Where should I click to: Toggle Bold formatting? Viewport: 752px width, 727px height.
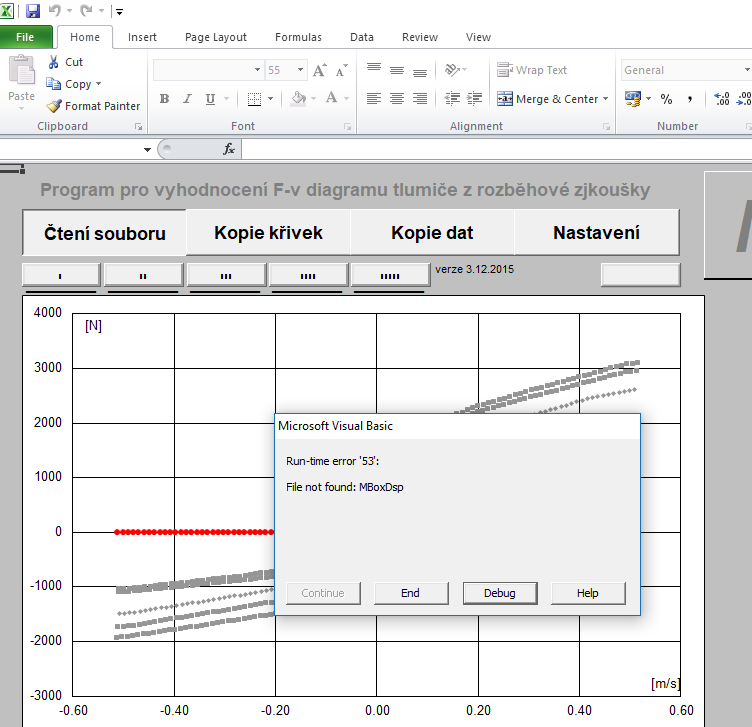pyautogui.click(x=164, y=99)
